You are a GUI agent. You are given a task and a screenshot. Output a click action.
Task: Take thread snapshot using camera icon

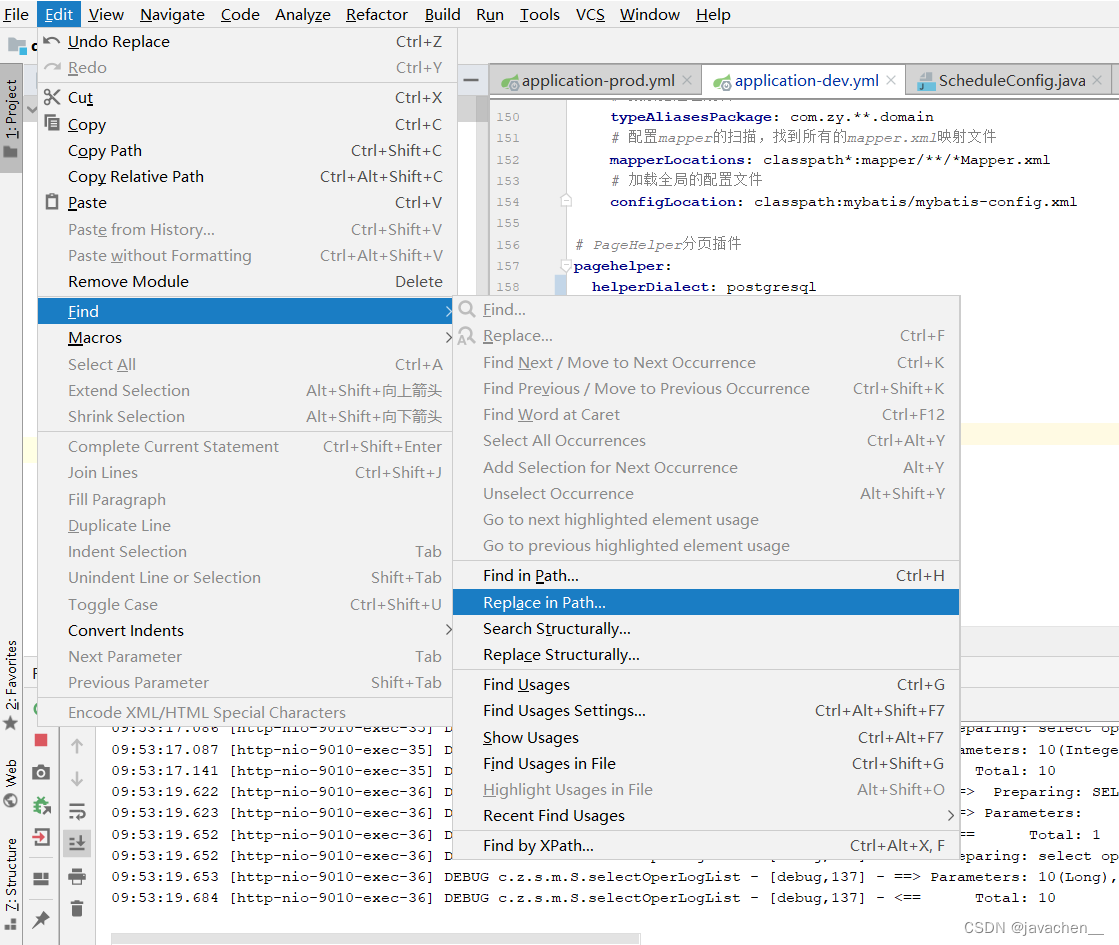pyautogui.click(x=40, y=774)
